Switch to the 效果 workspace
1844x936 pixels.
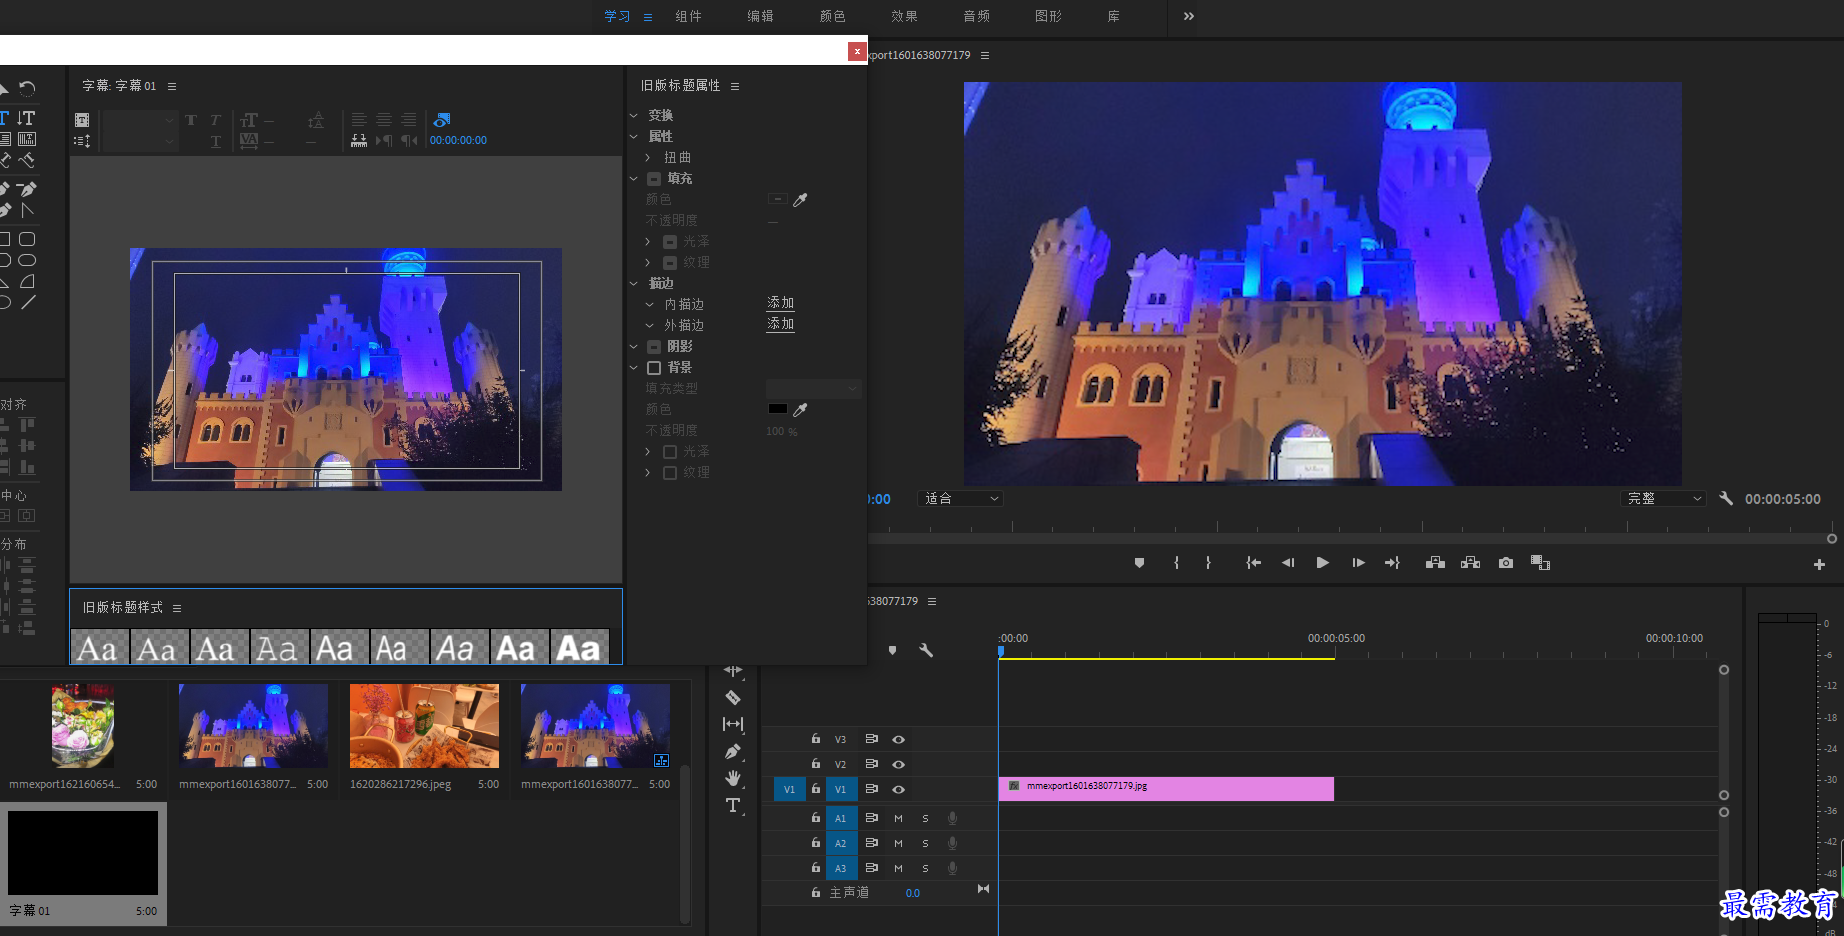904,16
